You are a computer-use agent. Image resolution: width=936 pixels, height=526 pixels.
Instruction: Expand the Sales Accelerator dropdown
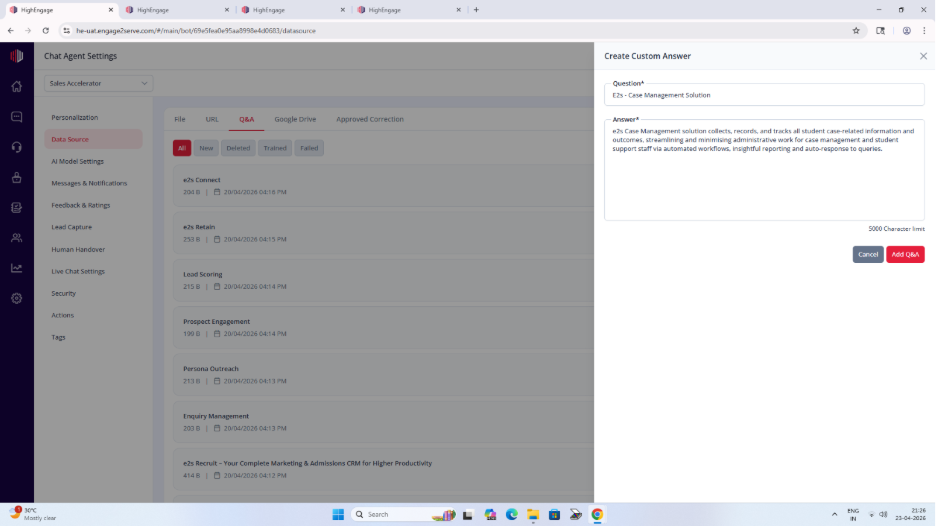(x=98, y=84)
